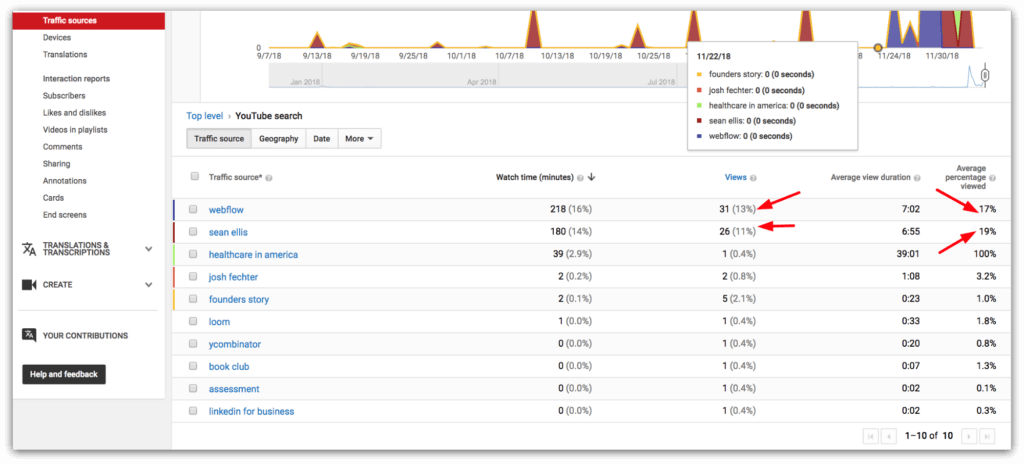Screen dimensions: 1024x464
Task: Open the assessment traffic source link
Action: 234,389
